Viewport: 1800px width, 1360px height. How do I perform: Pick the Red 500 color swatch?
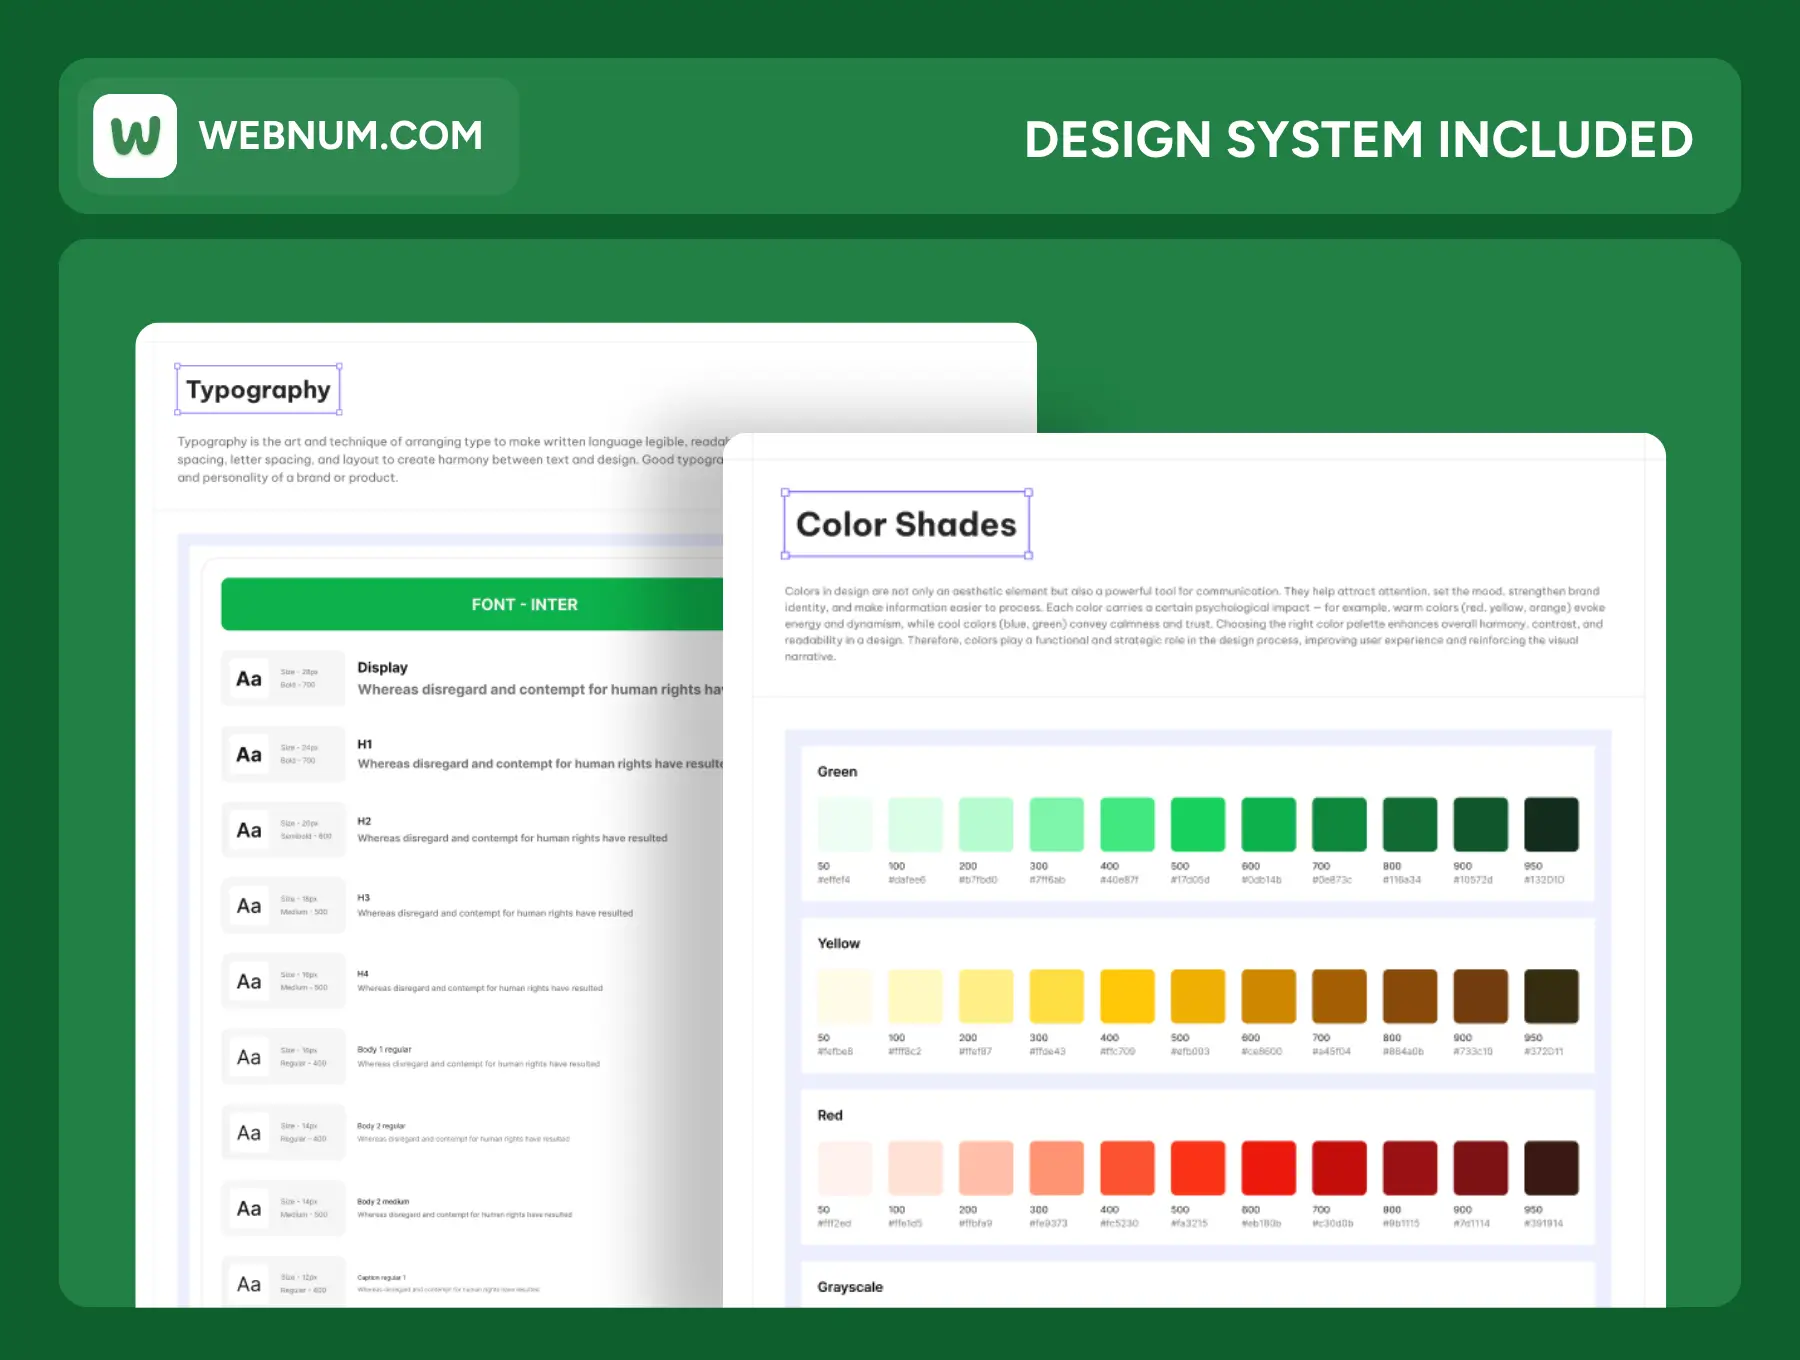[x=1197, y=1168]
